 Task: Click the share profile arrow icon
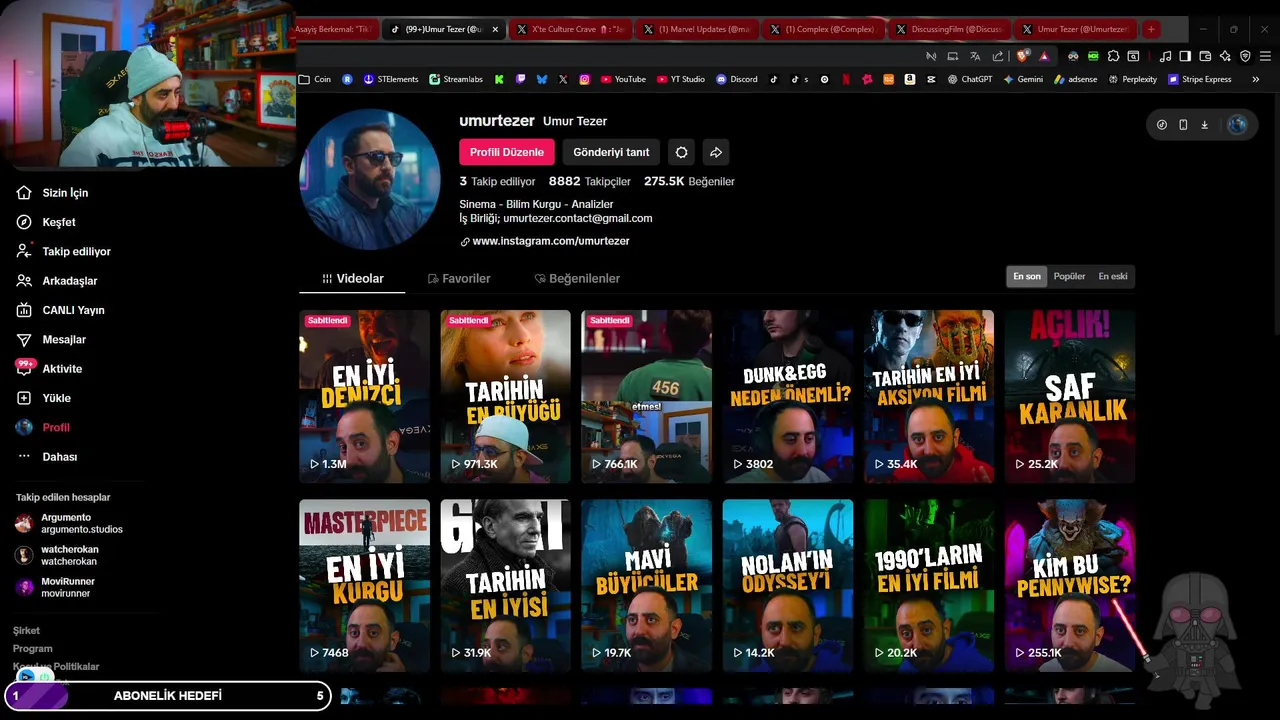pyautogui.click(x=715, y=152)
